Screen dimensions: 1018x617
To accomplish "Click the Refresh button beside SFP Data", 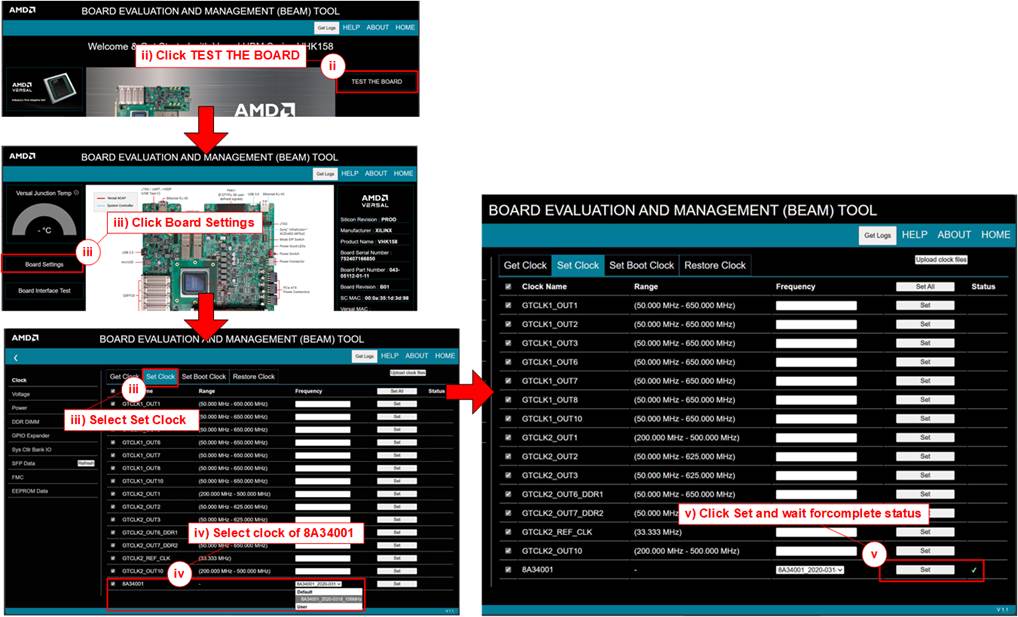I will (x=86, y=463).
